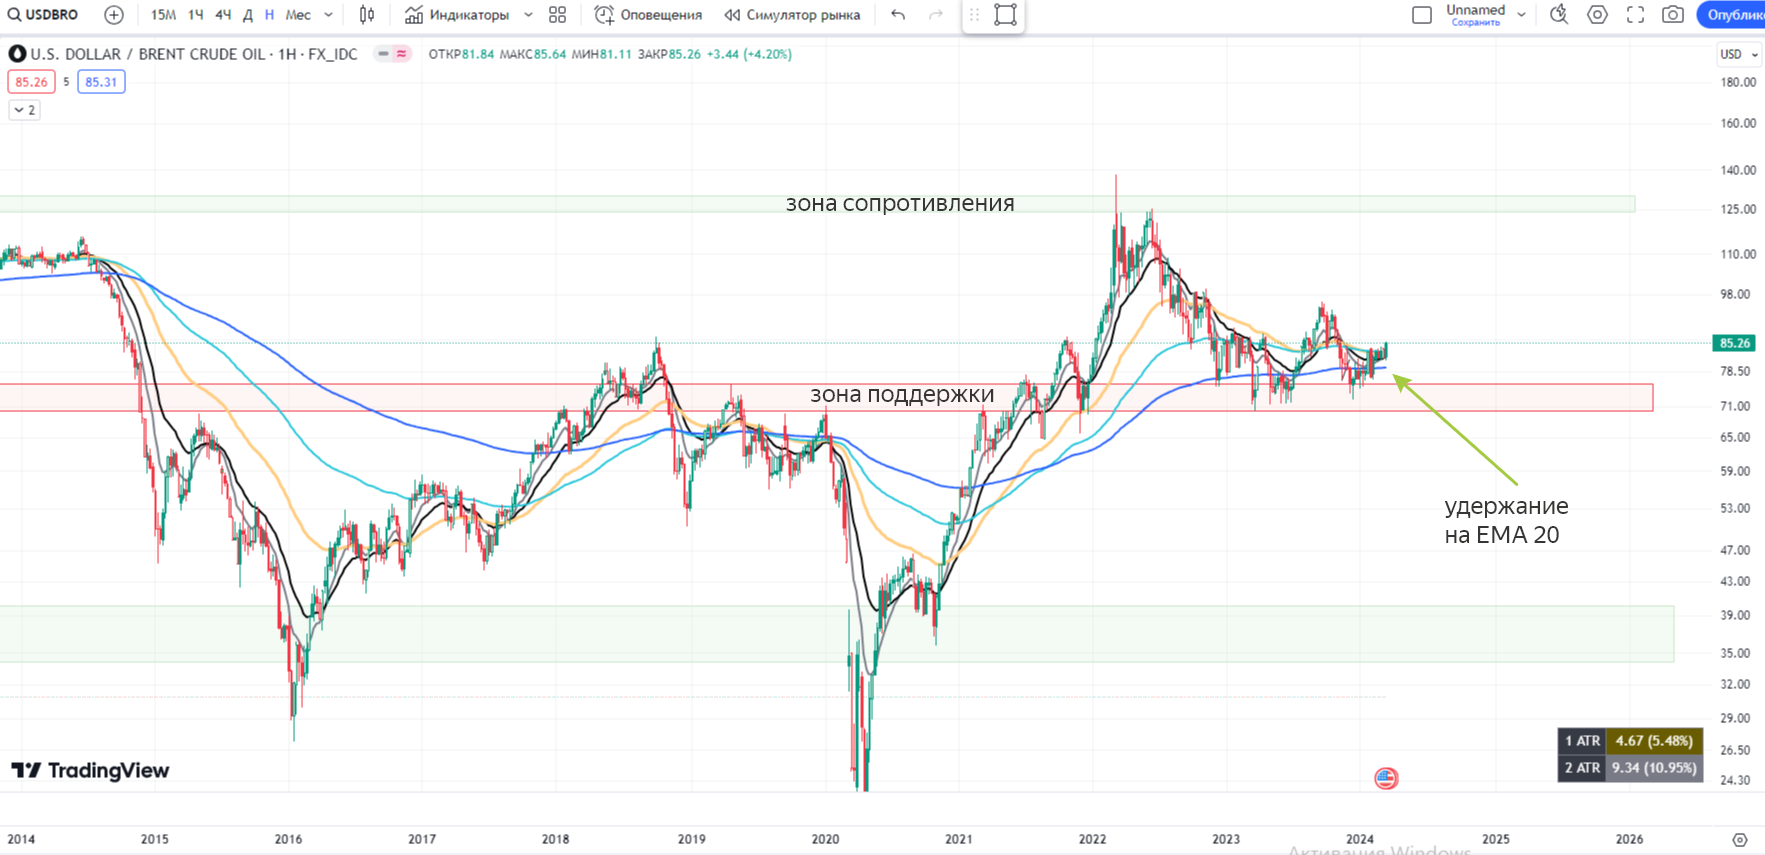Open time axis settings hexagon icon
Viewport: 1765px width, 855px height.
tap(1740, 840)
